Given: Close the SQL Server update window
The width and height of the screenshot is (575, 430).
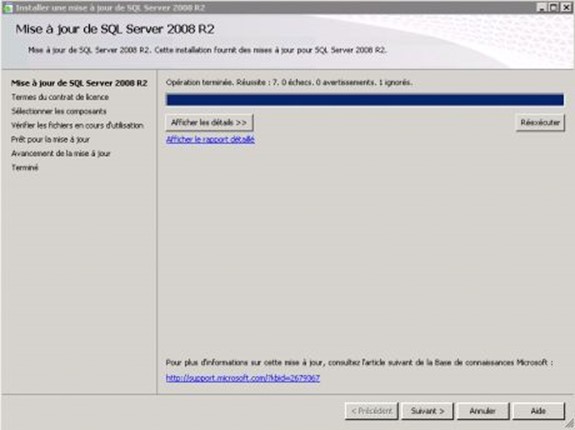Looking at the screenshot, I should [566, 7].
